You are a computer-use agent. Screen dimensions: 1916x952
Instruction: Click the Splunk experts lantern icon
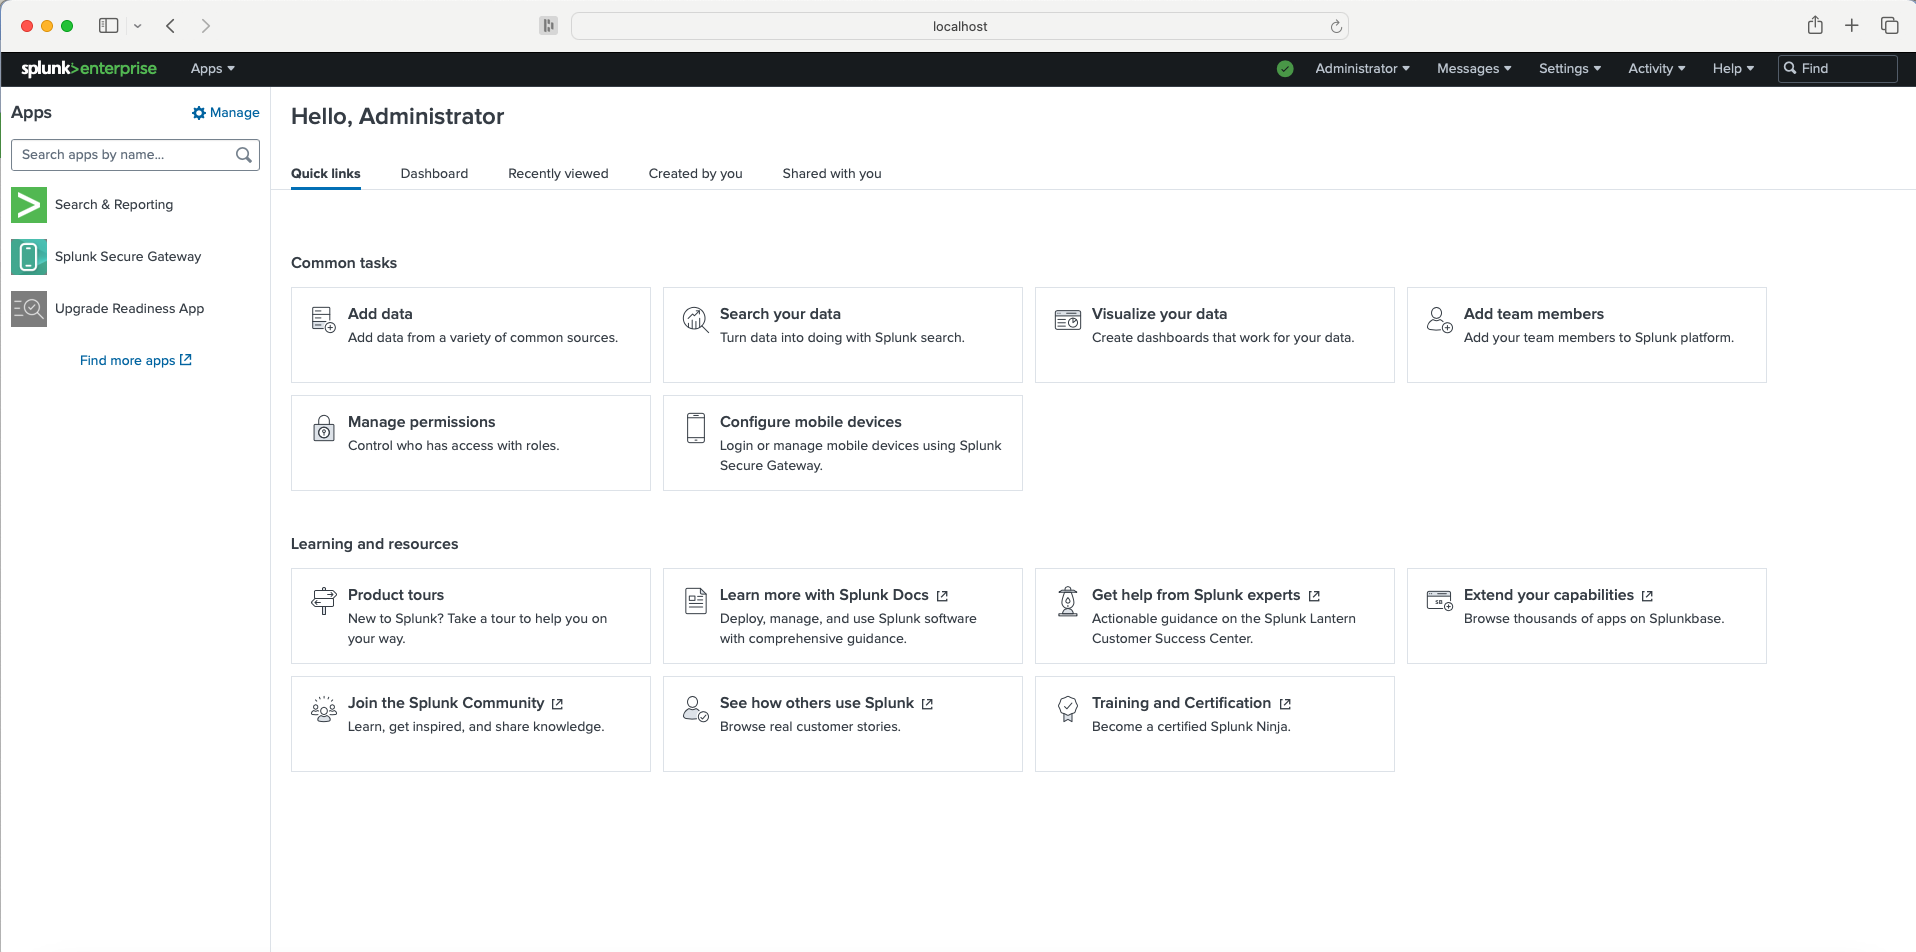[x=1068, y=601]
